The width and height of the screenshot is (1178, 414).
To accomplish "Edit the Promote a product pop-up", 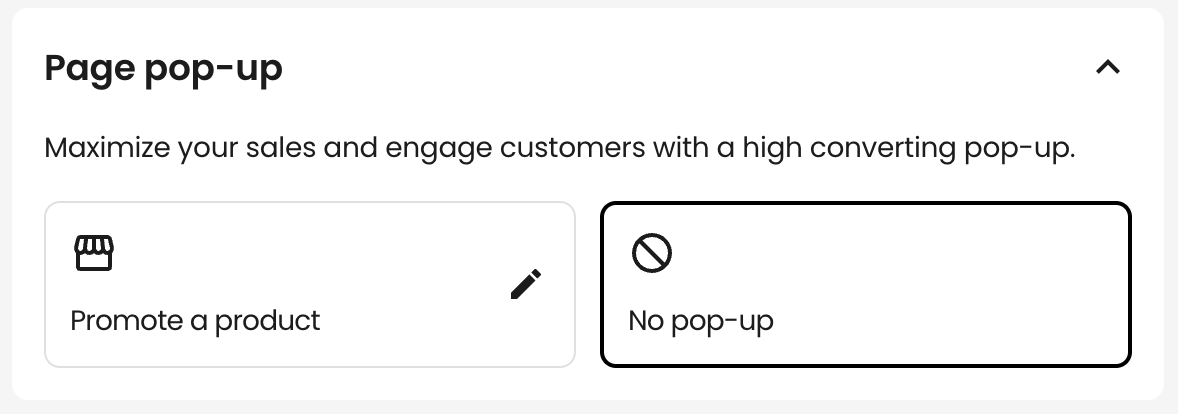I will click(526, 284).
